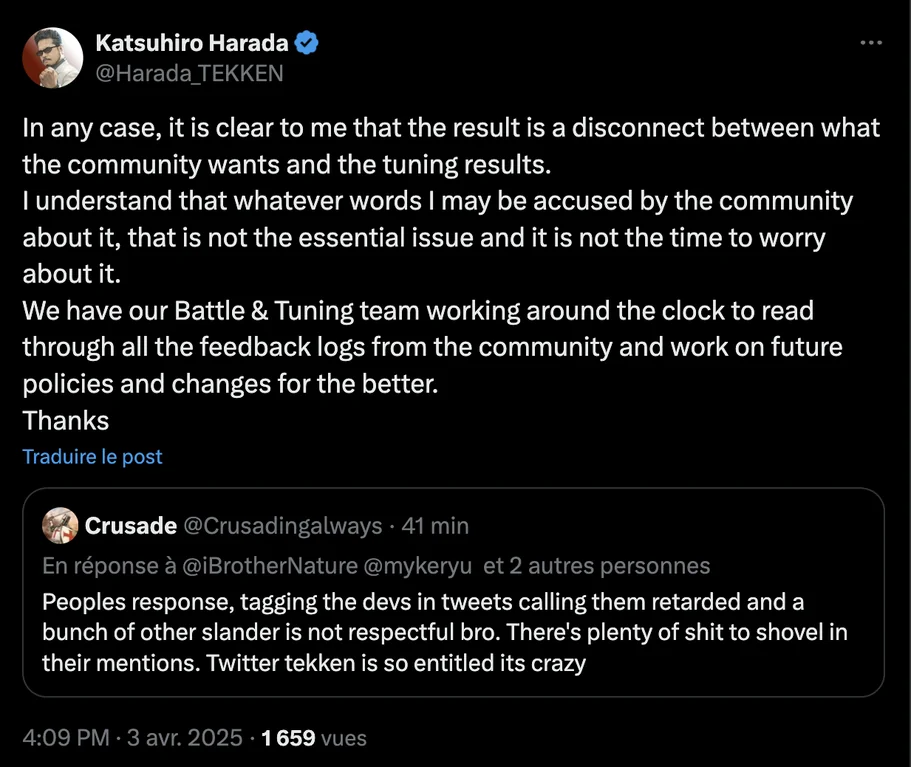
Task: Open the @Crusadingalways handle
Action: (x=284, y=526)
